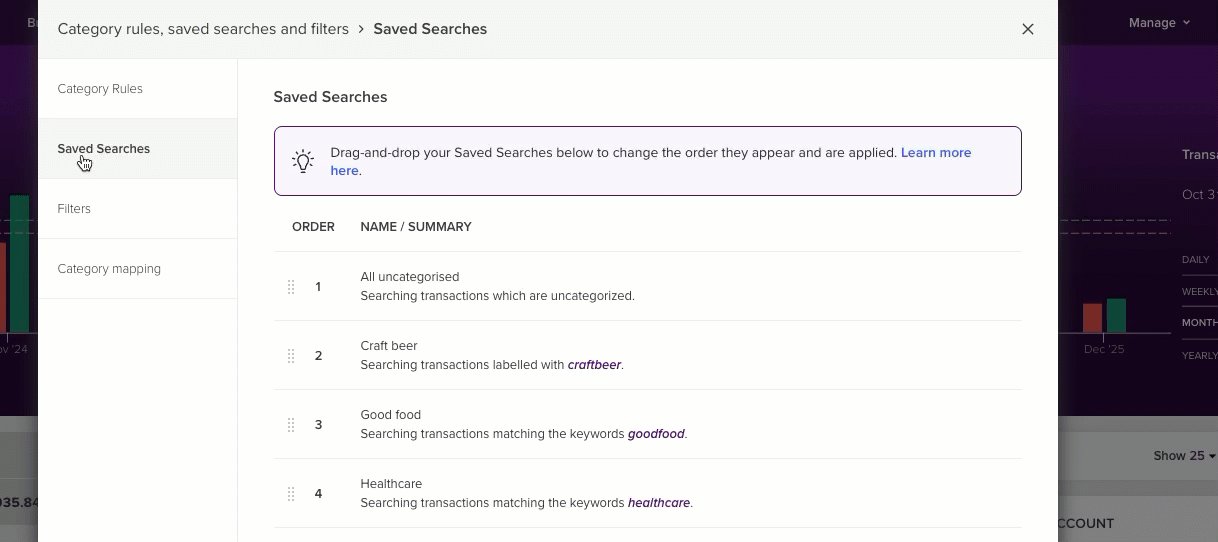The height and width of the screenshot is (542, 1218).
Task: Click the craftbeer label link
Action: point(594,365)
